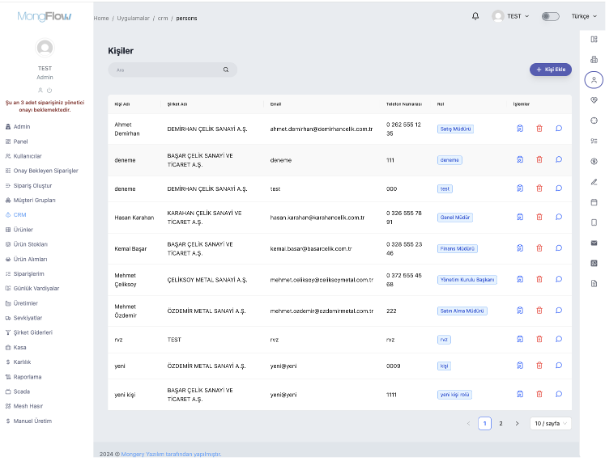Click the top layout icon in right sidebar
Screen dimensions: 606x458
(594, 39)
